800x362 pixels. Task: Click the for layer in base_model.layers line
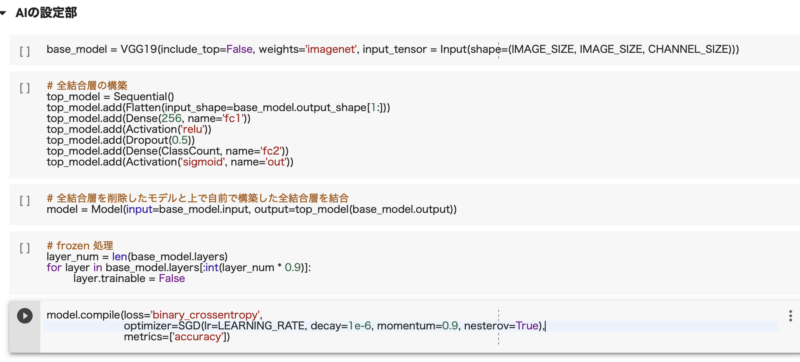point(178,267)
